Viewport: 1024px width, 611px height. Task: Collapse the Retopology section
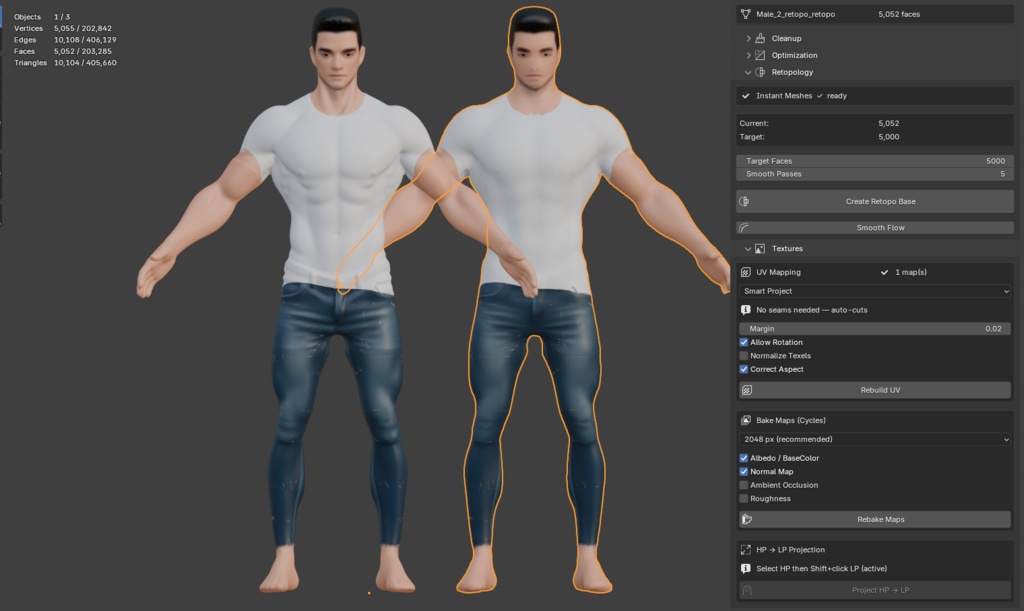point(748,72)
